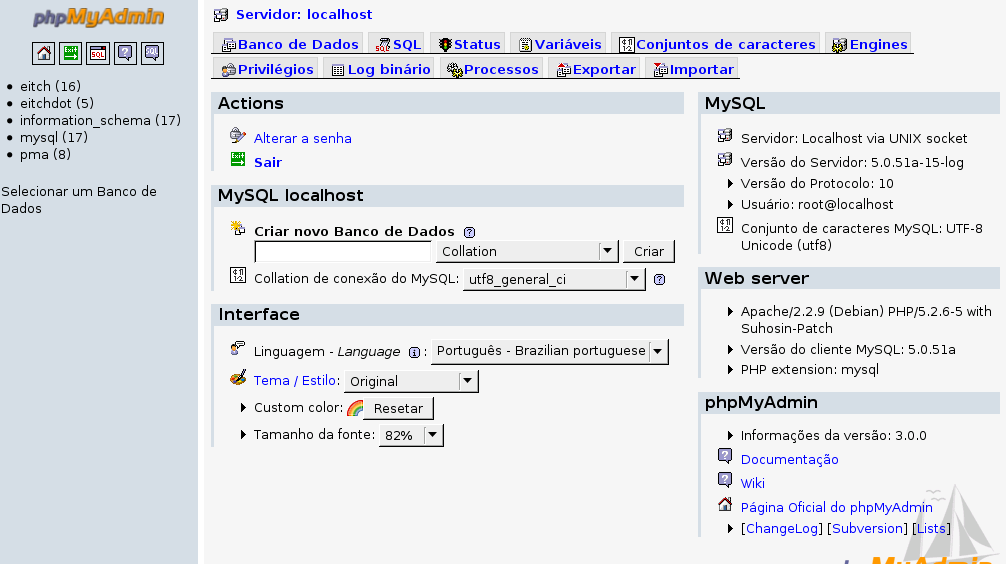Image resolution: width=1006 pixels, height=564 pixels.
Task: Select the mysql (17) database
Action: pos(54,137)
